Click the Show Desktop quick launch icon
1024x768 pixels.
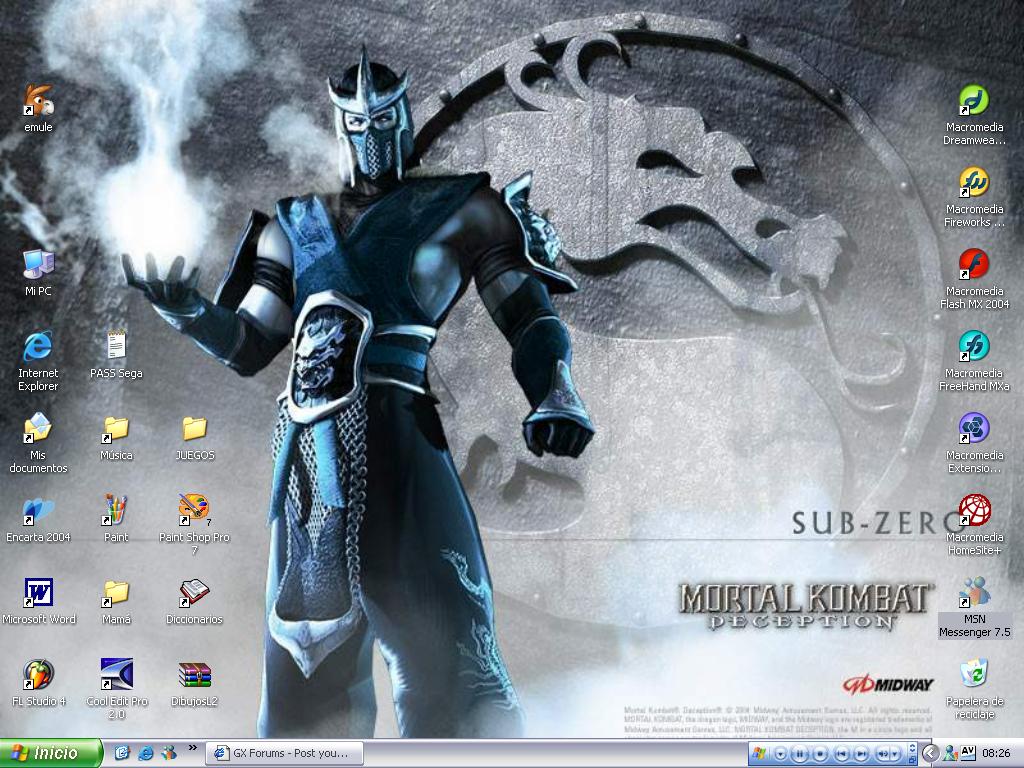coord(122,753)
